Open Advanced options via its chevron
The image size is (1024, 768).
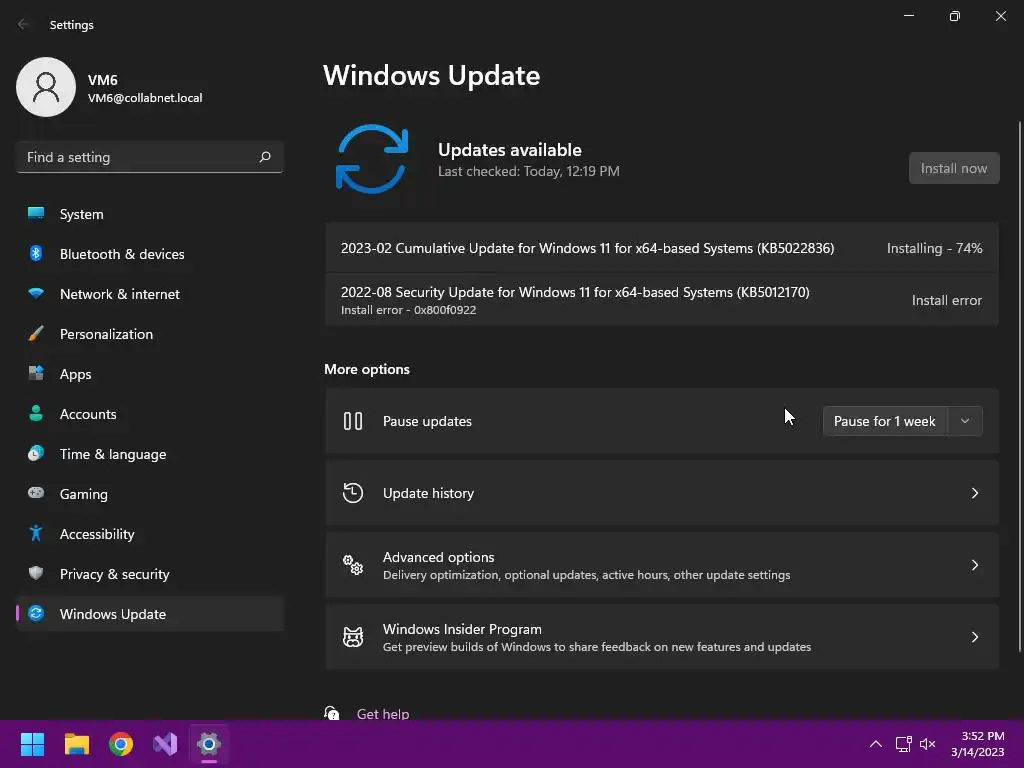pyautogui.click(x=974, y=565)
